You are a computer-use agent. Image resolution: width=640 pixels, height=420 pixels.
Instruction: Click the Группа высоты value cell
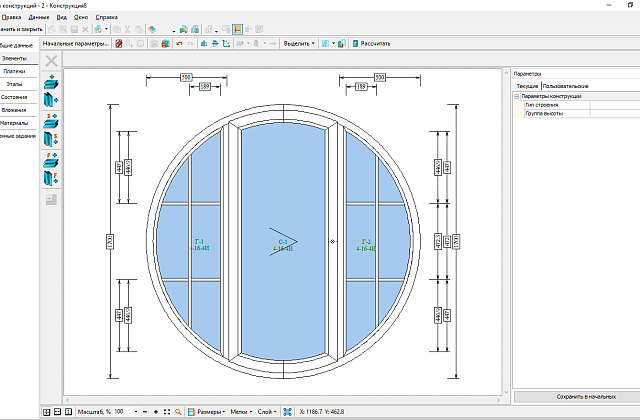coord(615,113)
